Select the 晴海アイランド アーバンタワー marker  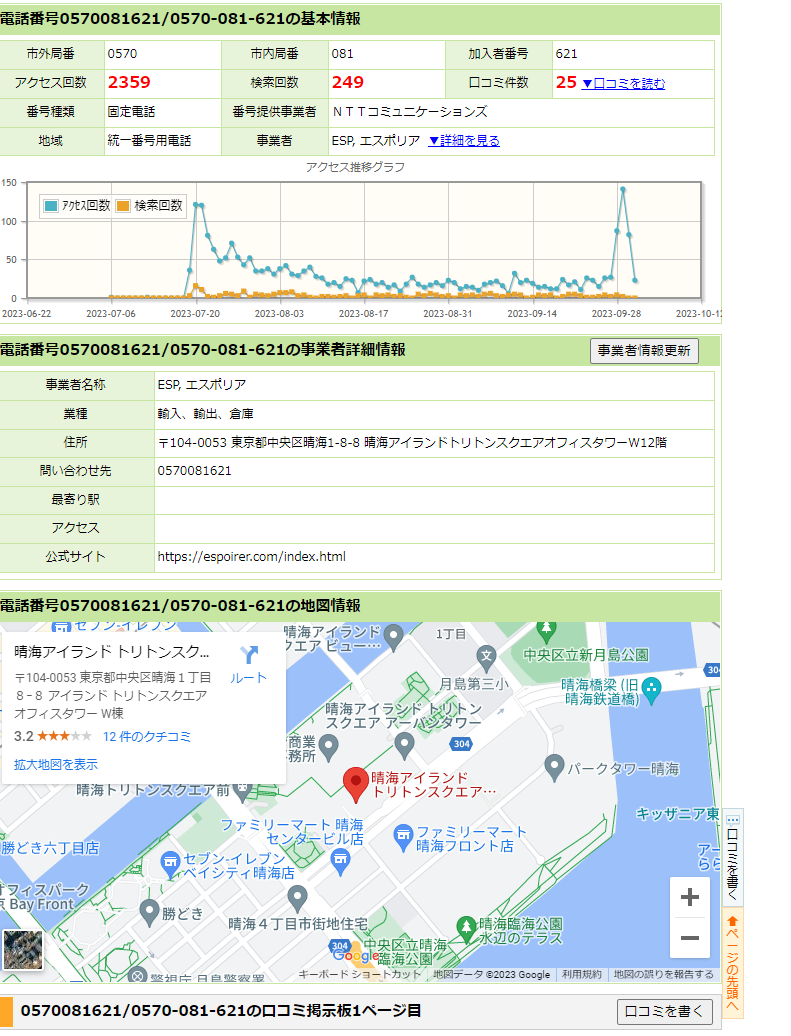(404, 747)
